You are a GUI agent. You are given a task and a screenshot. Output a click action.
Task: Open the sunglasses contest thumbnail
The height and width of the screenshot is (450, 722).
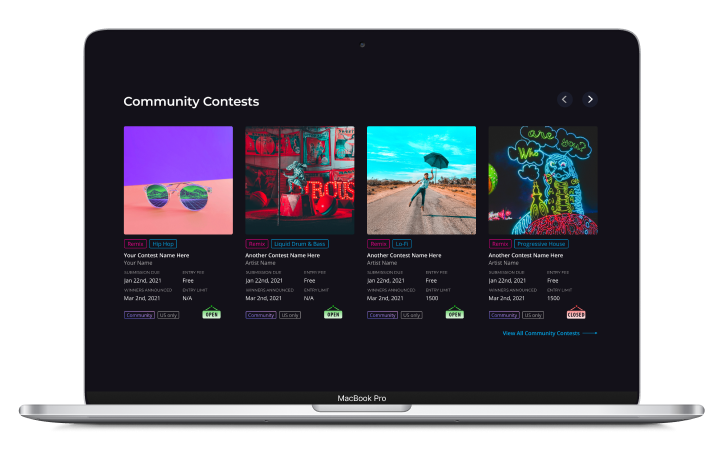coord(178,180)
